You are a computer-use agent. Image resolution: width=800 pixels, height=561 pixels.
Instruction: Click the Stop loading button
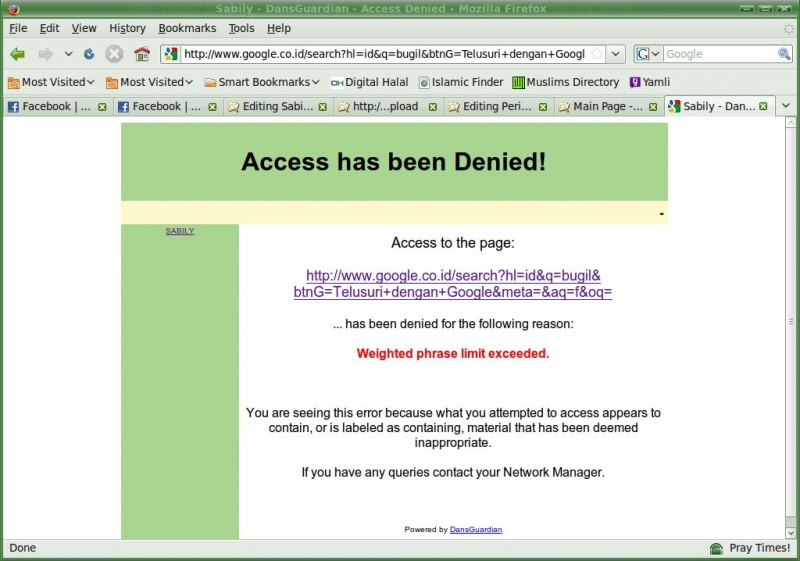tap(114, 54)
